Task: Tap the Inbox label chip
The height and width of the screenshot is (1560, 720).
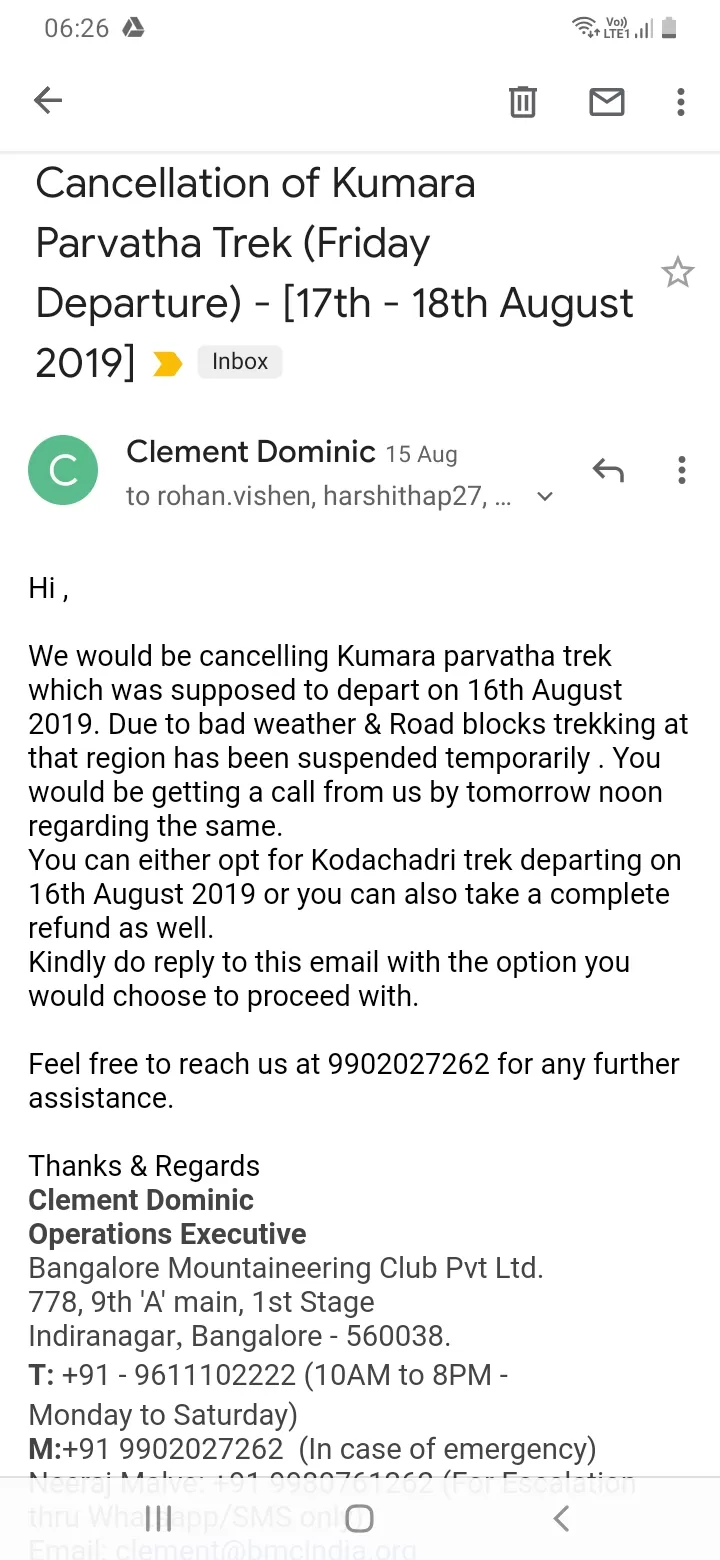Action: tap(240, 362)
